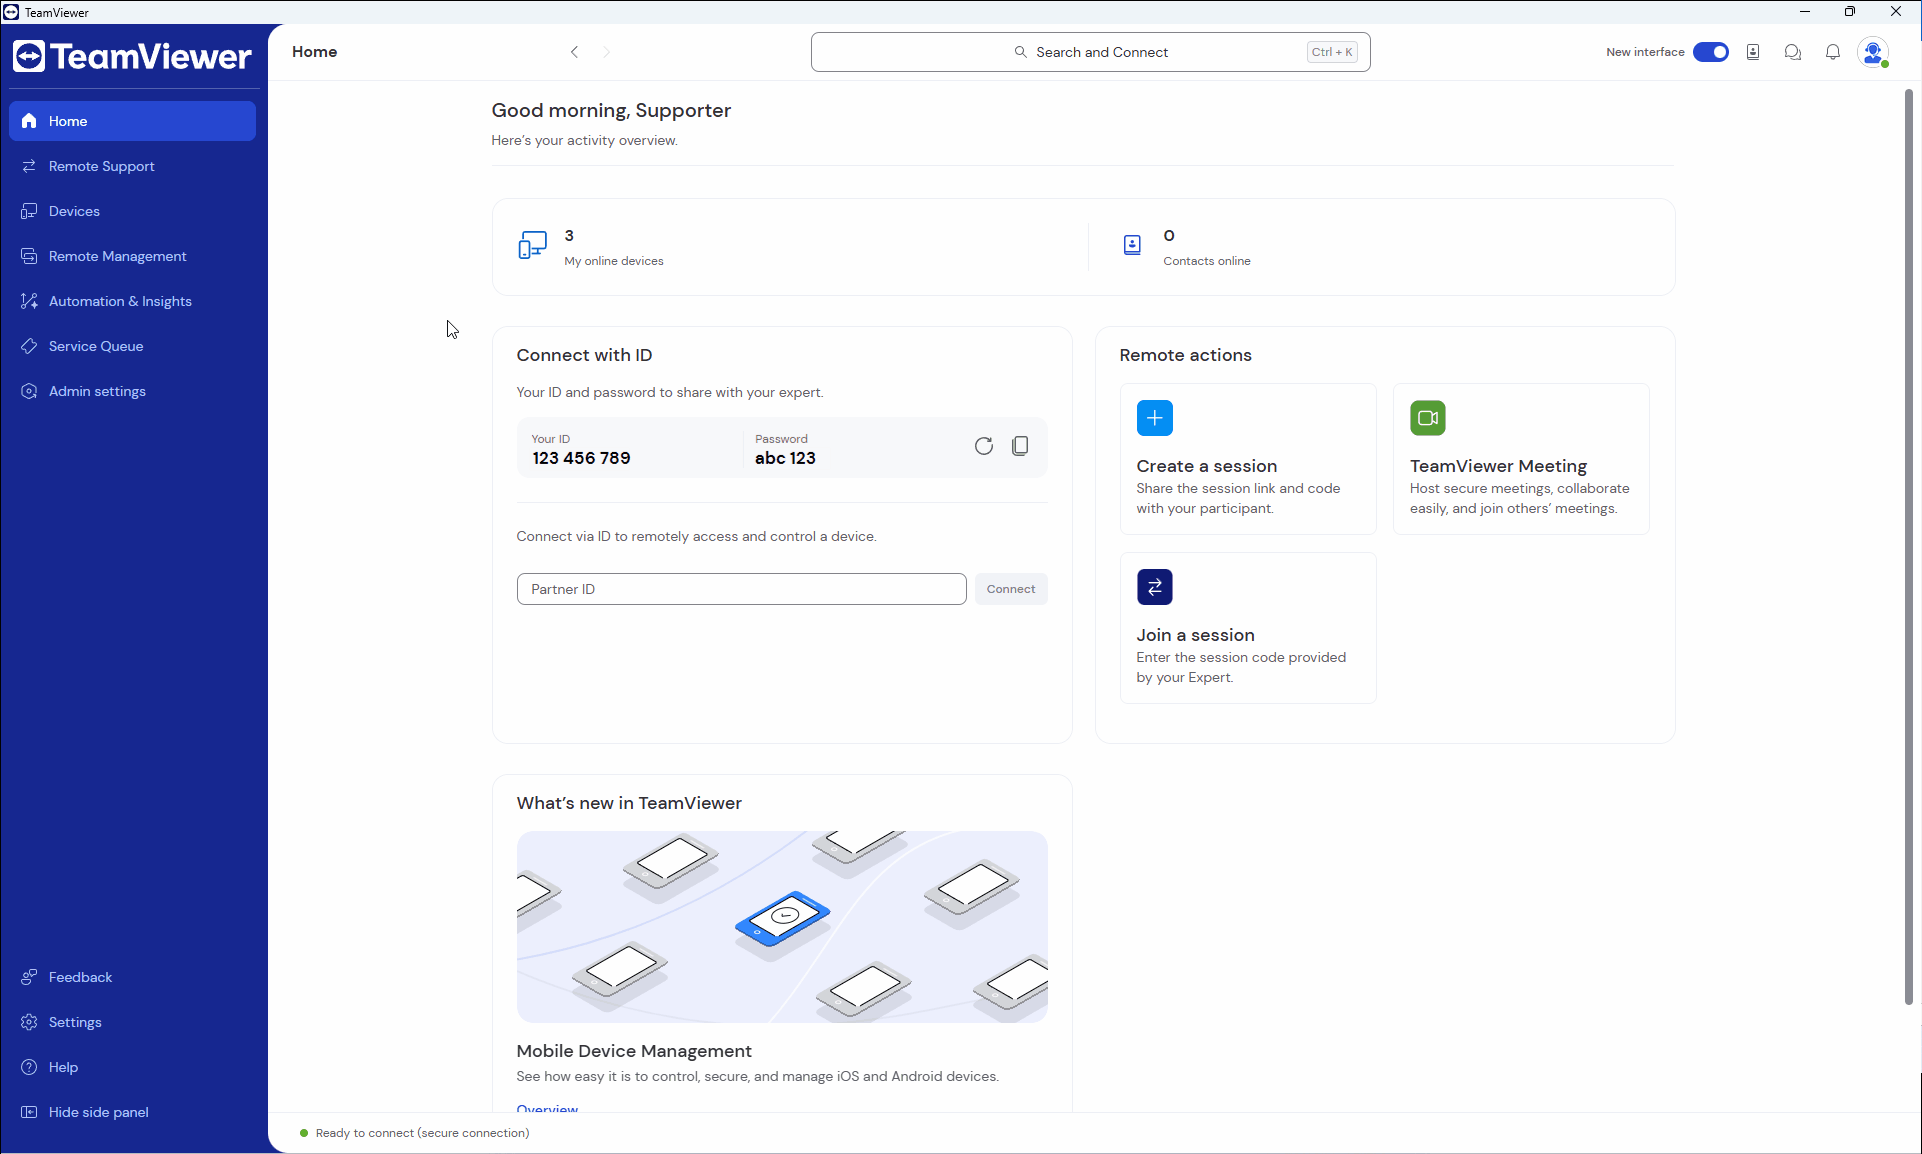This screenshot has width=1922, height=1154.
Task: Click the My online devices icon
Action: pos(533,245)
